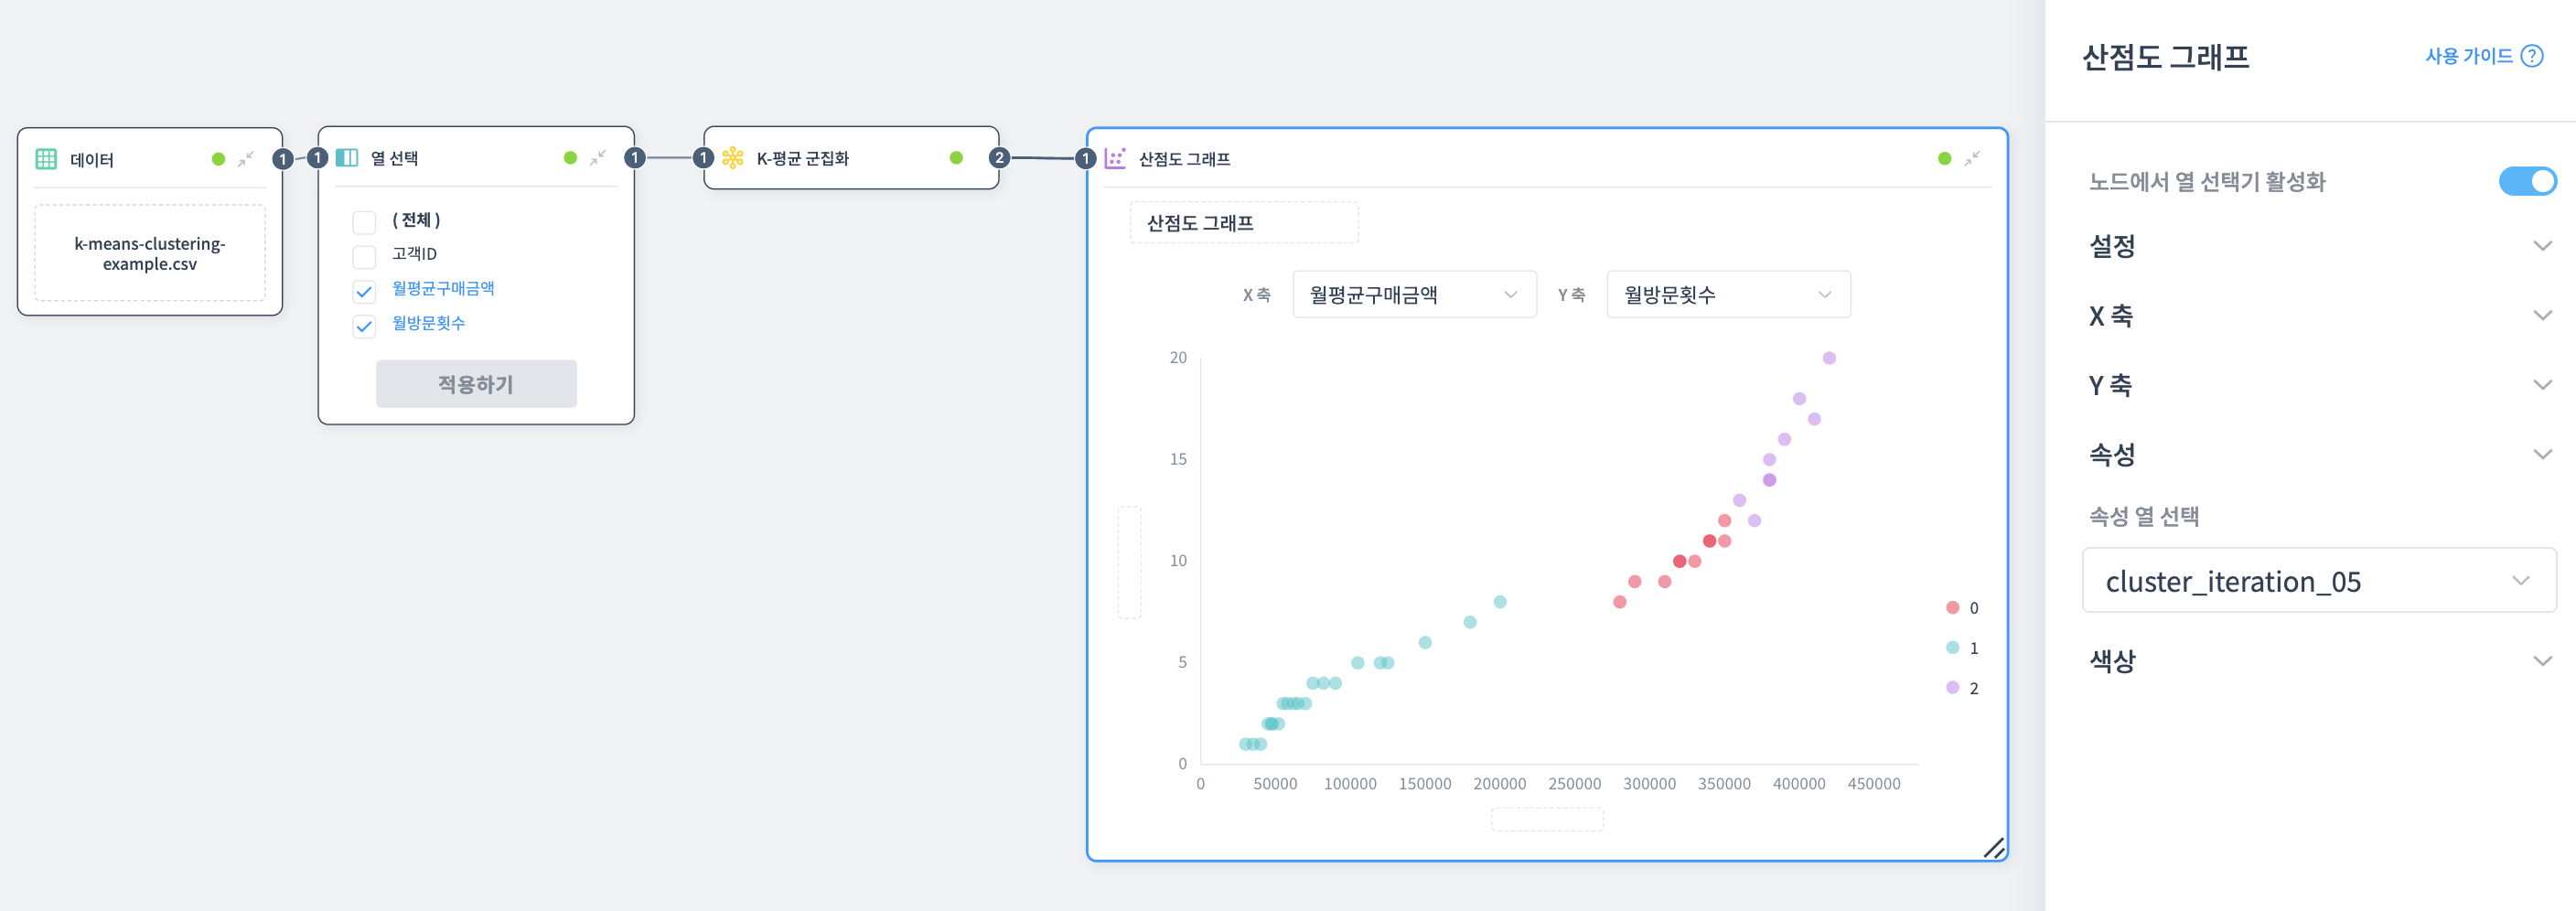This screenshot has width=2576, height=911.
Task: Check the ( 전체 ) checkbox
Action: (364, 221)
